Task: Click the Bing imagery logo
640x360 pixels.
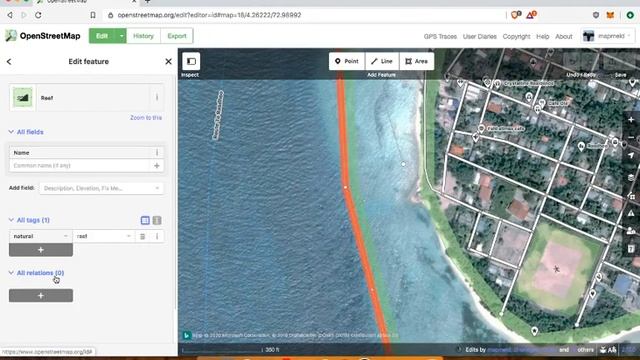Action: point(186,335)
